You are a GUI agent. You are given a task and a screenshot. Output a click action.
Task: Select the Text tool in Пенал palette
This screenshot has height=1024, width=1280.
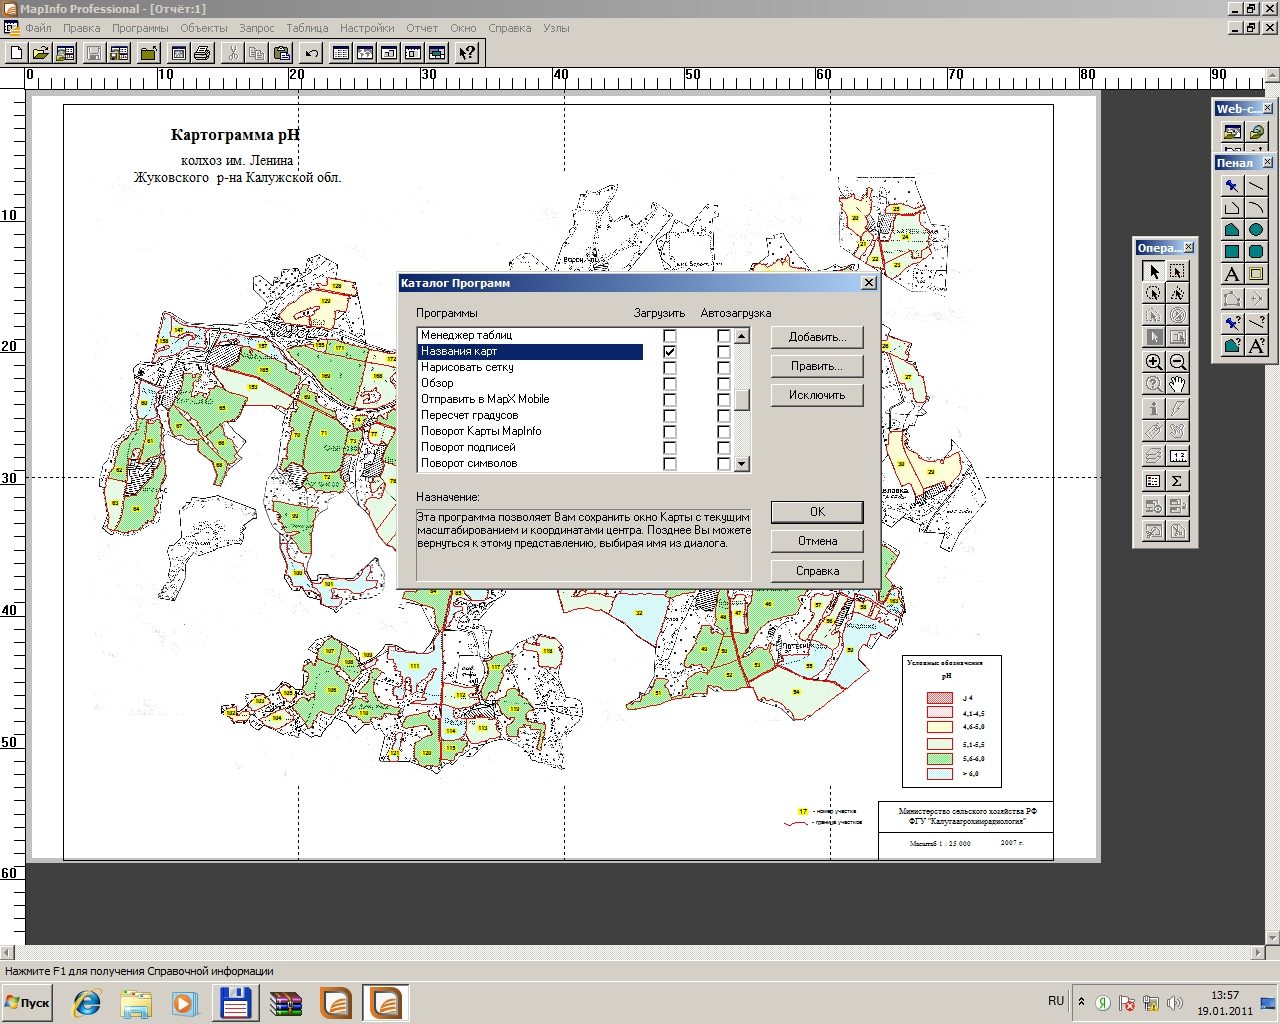pos(1232,274)
